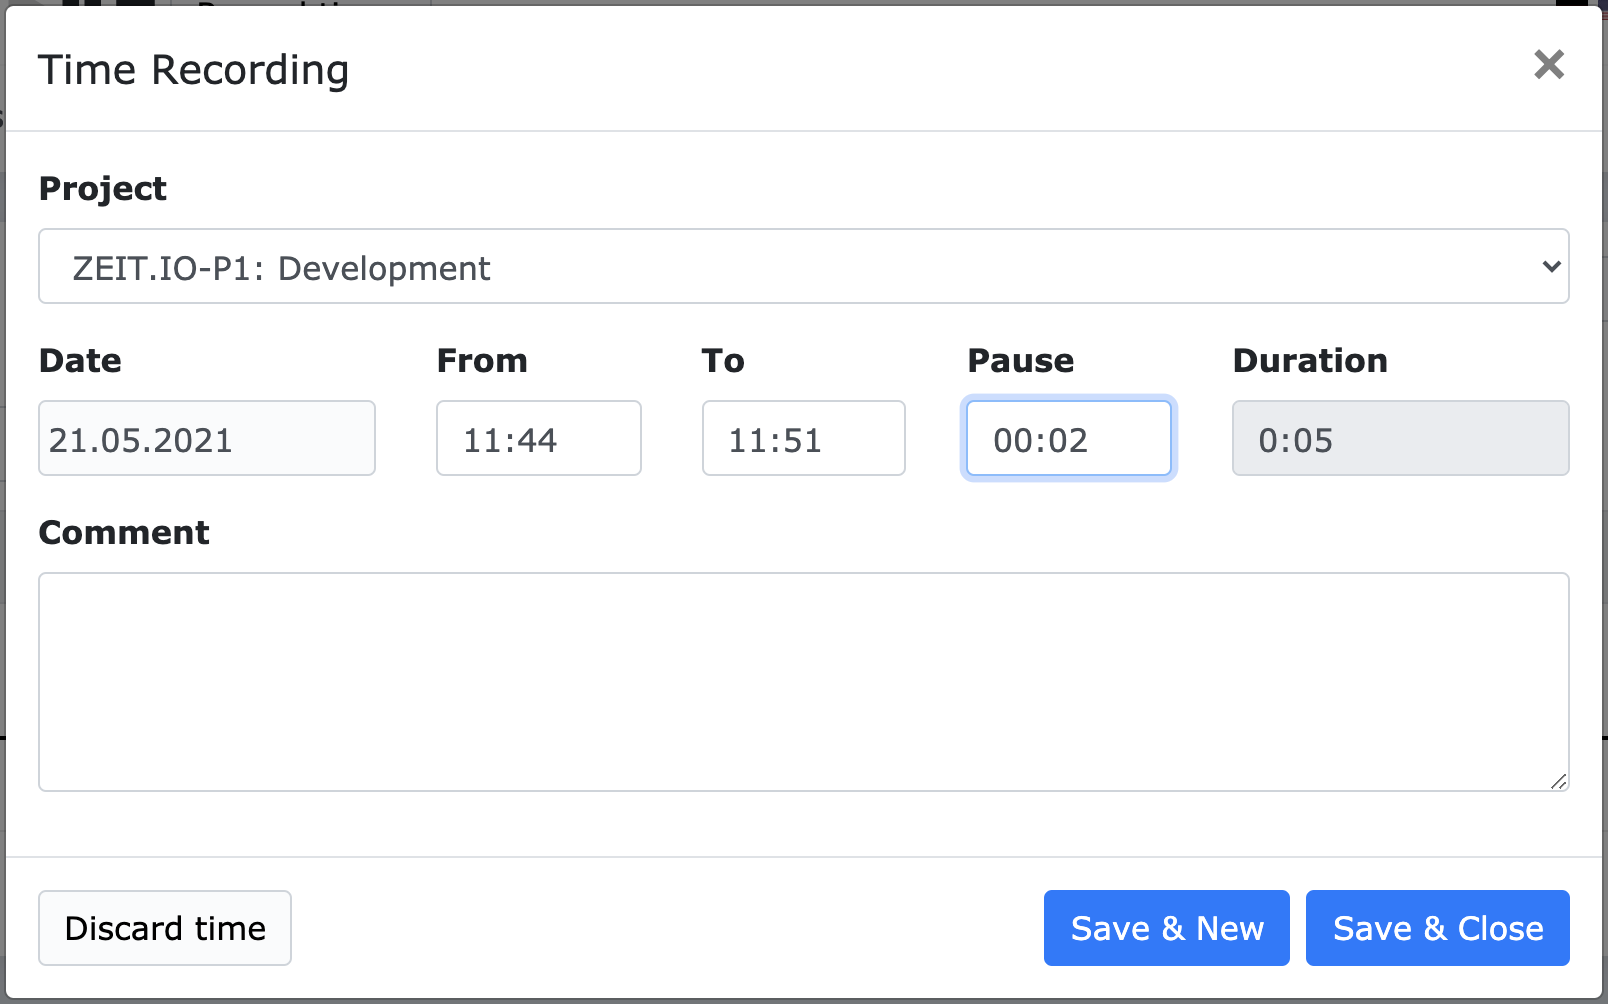Image resolution: width=1608 pixels, height=1004 pixels.
Task: Click the Duration field label
Action: coord(1310,361)
